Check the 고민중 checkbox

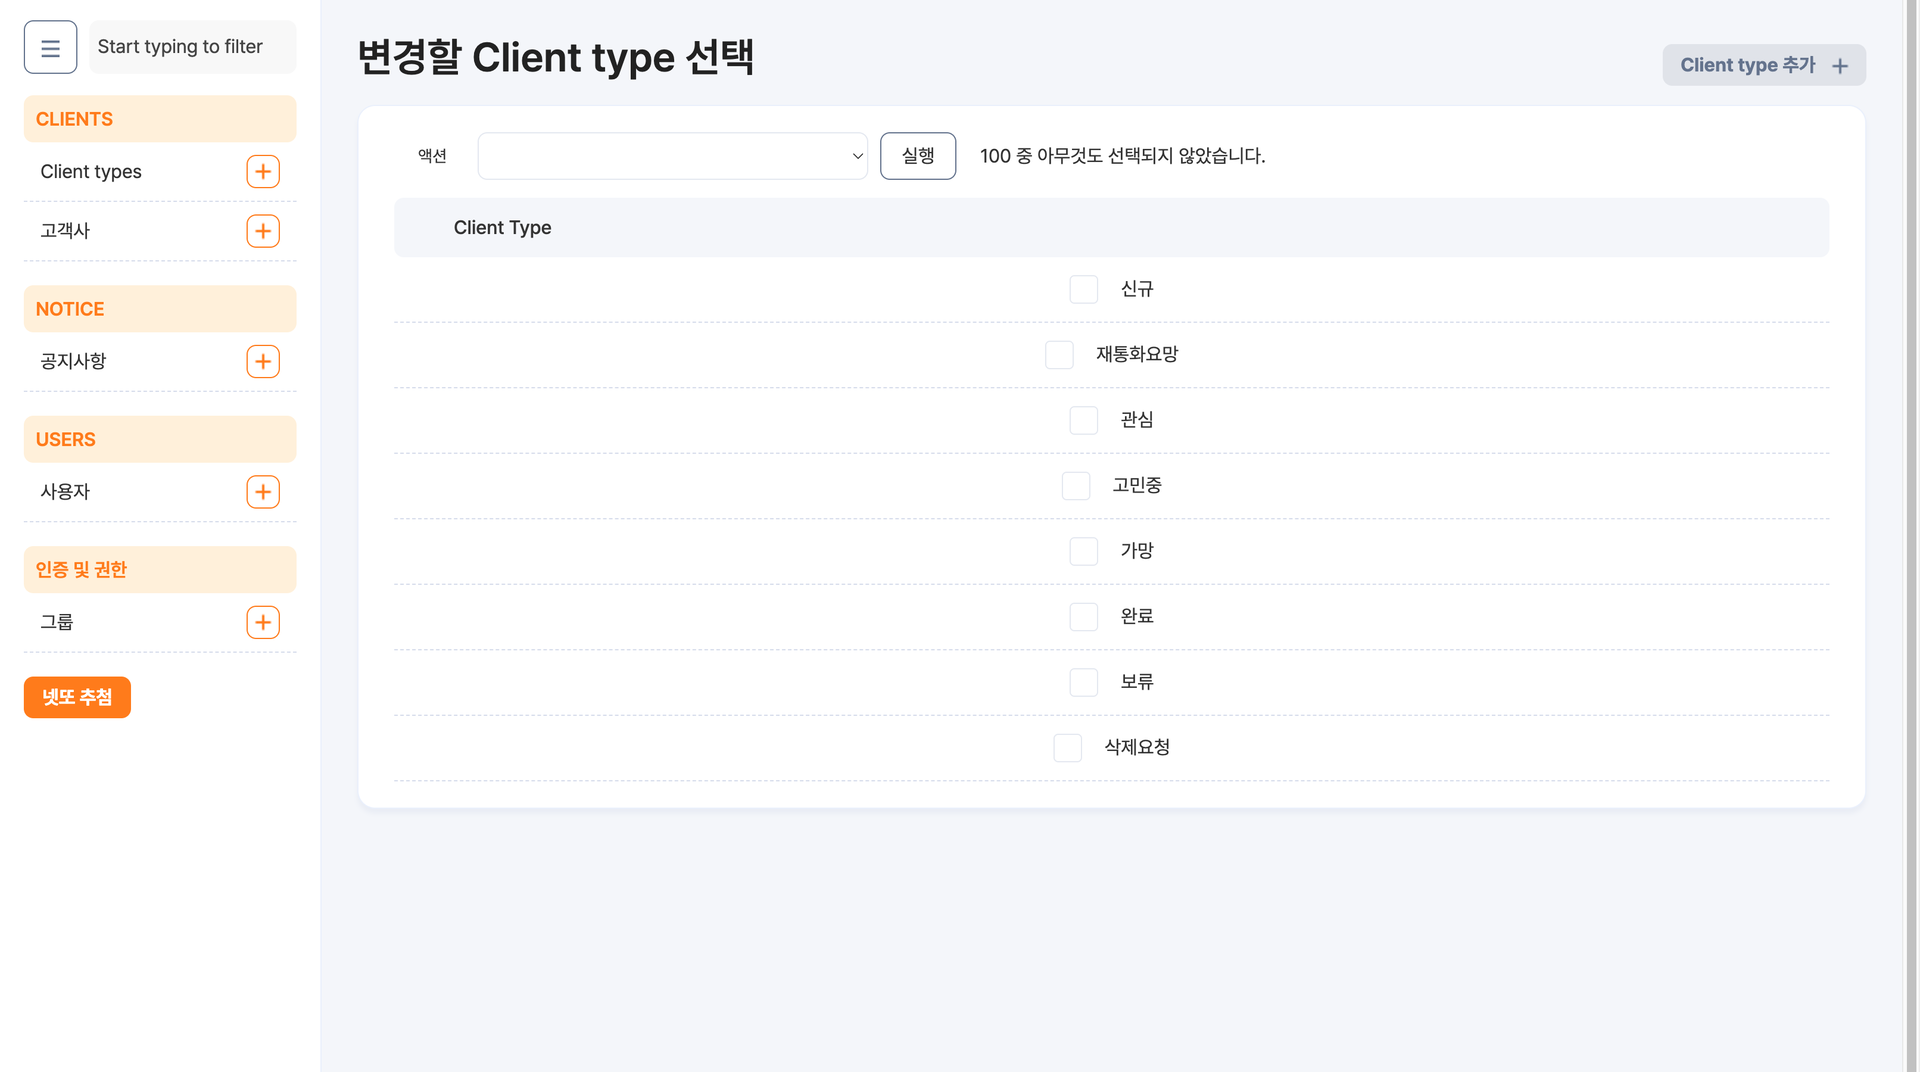pos(1076,486)
